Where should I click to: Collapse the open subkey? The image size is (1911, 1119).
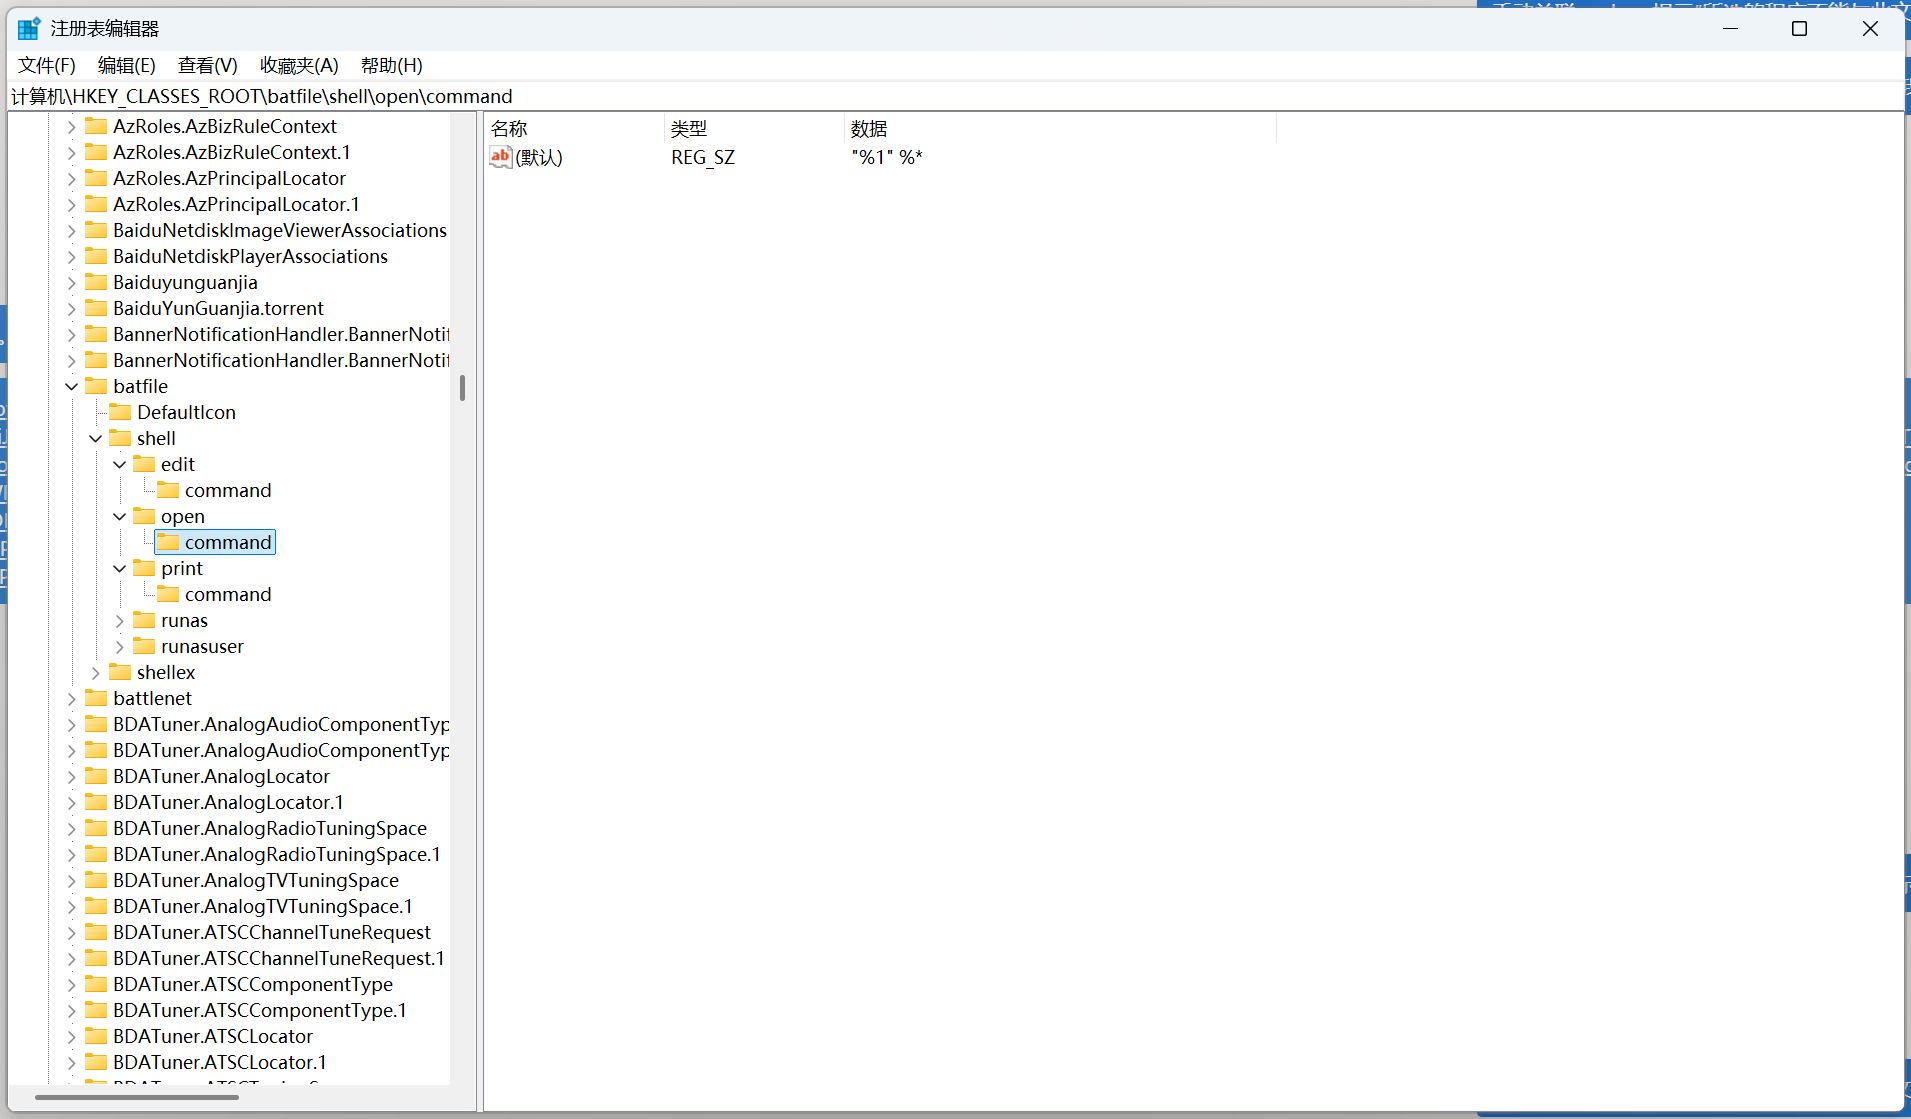[x=119, y=516]
